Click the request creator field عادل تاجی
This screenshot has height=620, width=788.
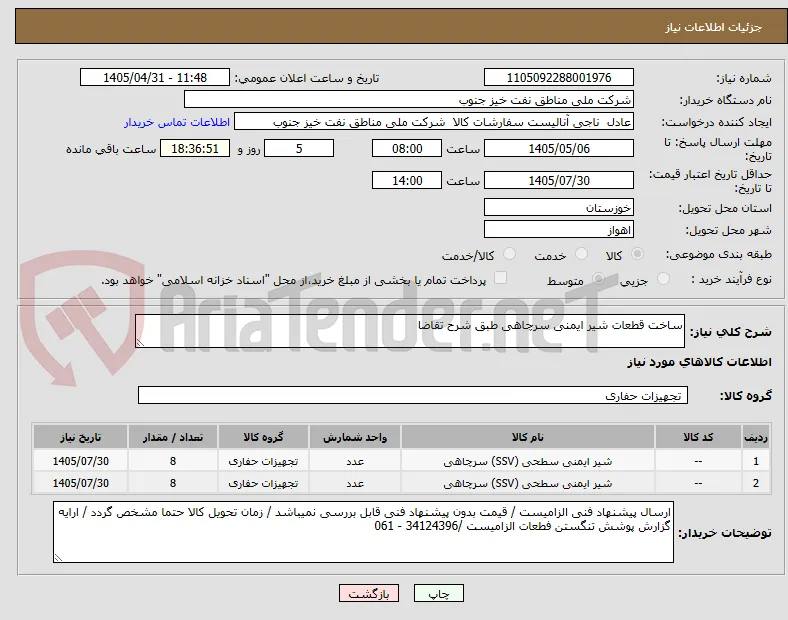point(434,122)
